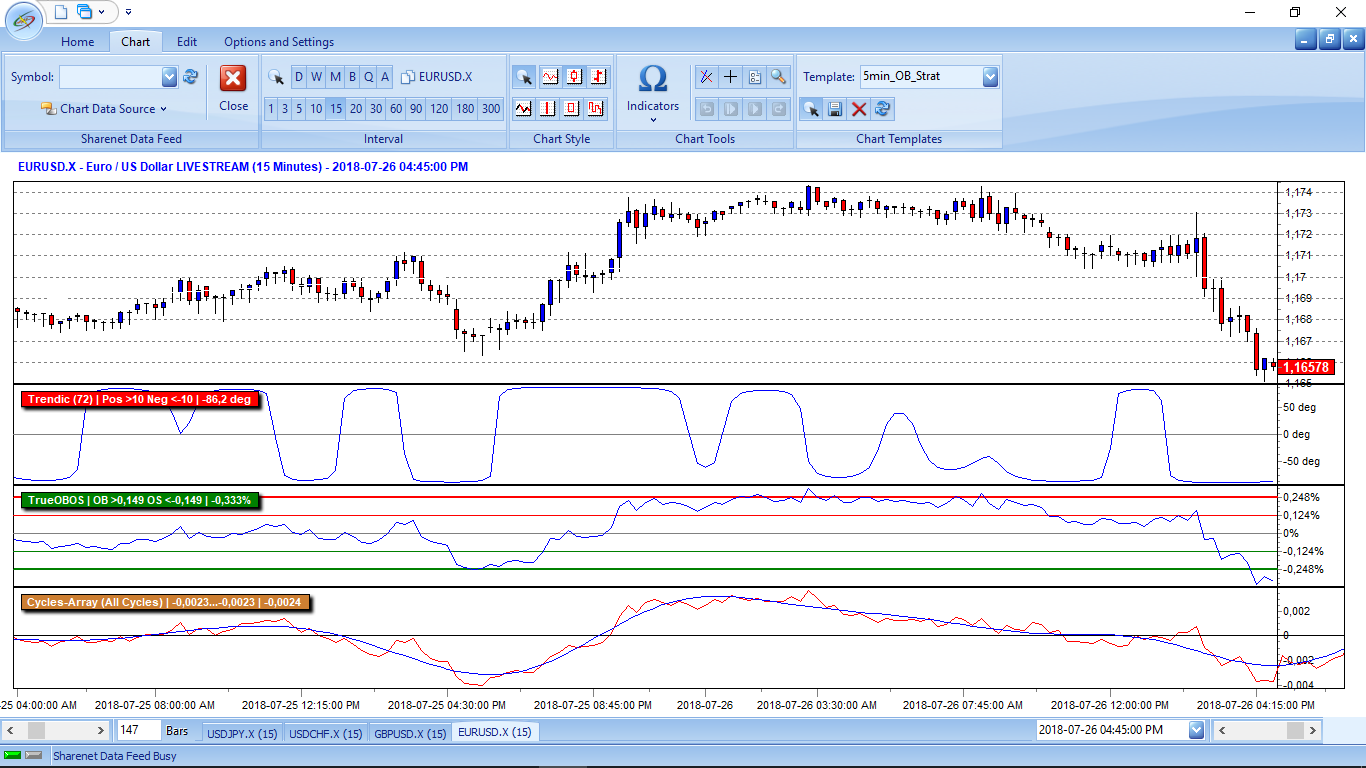This screenshot has height=768, width=1366.
Task: Switch interval to 60 minutes
Action: click(396, 109)
